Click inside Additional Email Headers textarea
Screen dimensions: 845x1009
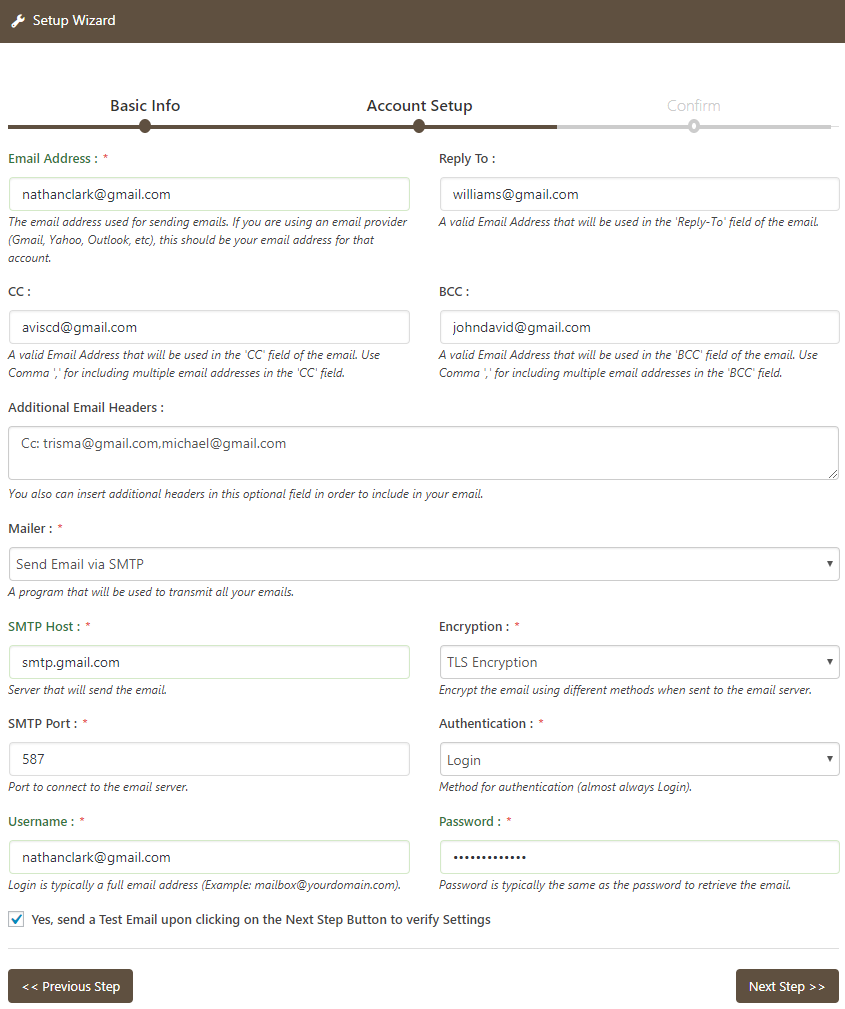[x=423, y=453]
